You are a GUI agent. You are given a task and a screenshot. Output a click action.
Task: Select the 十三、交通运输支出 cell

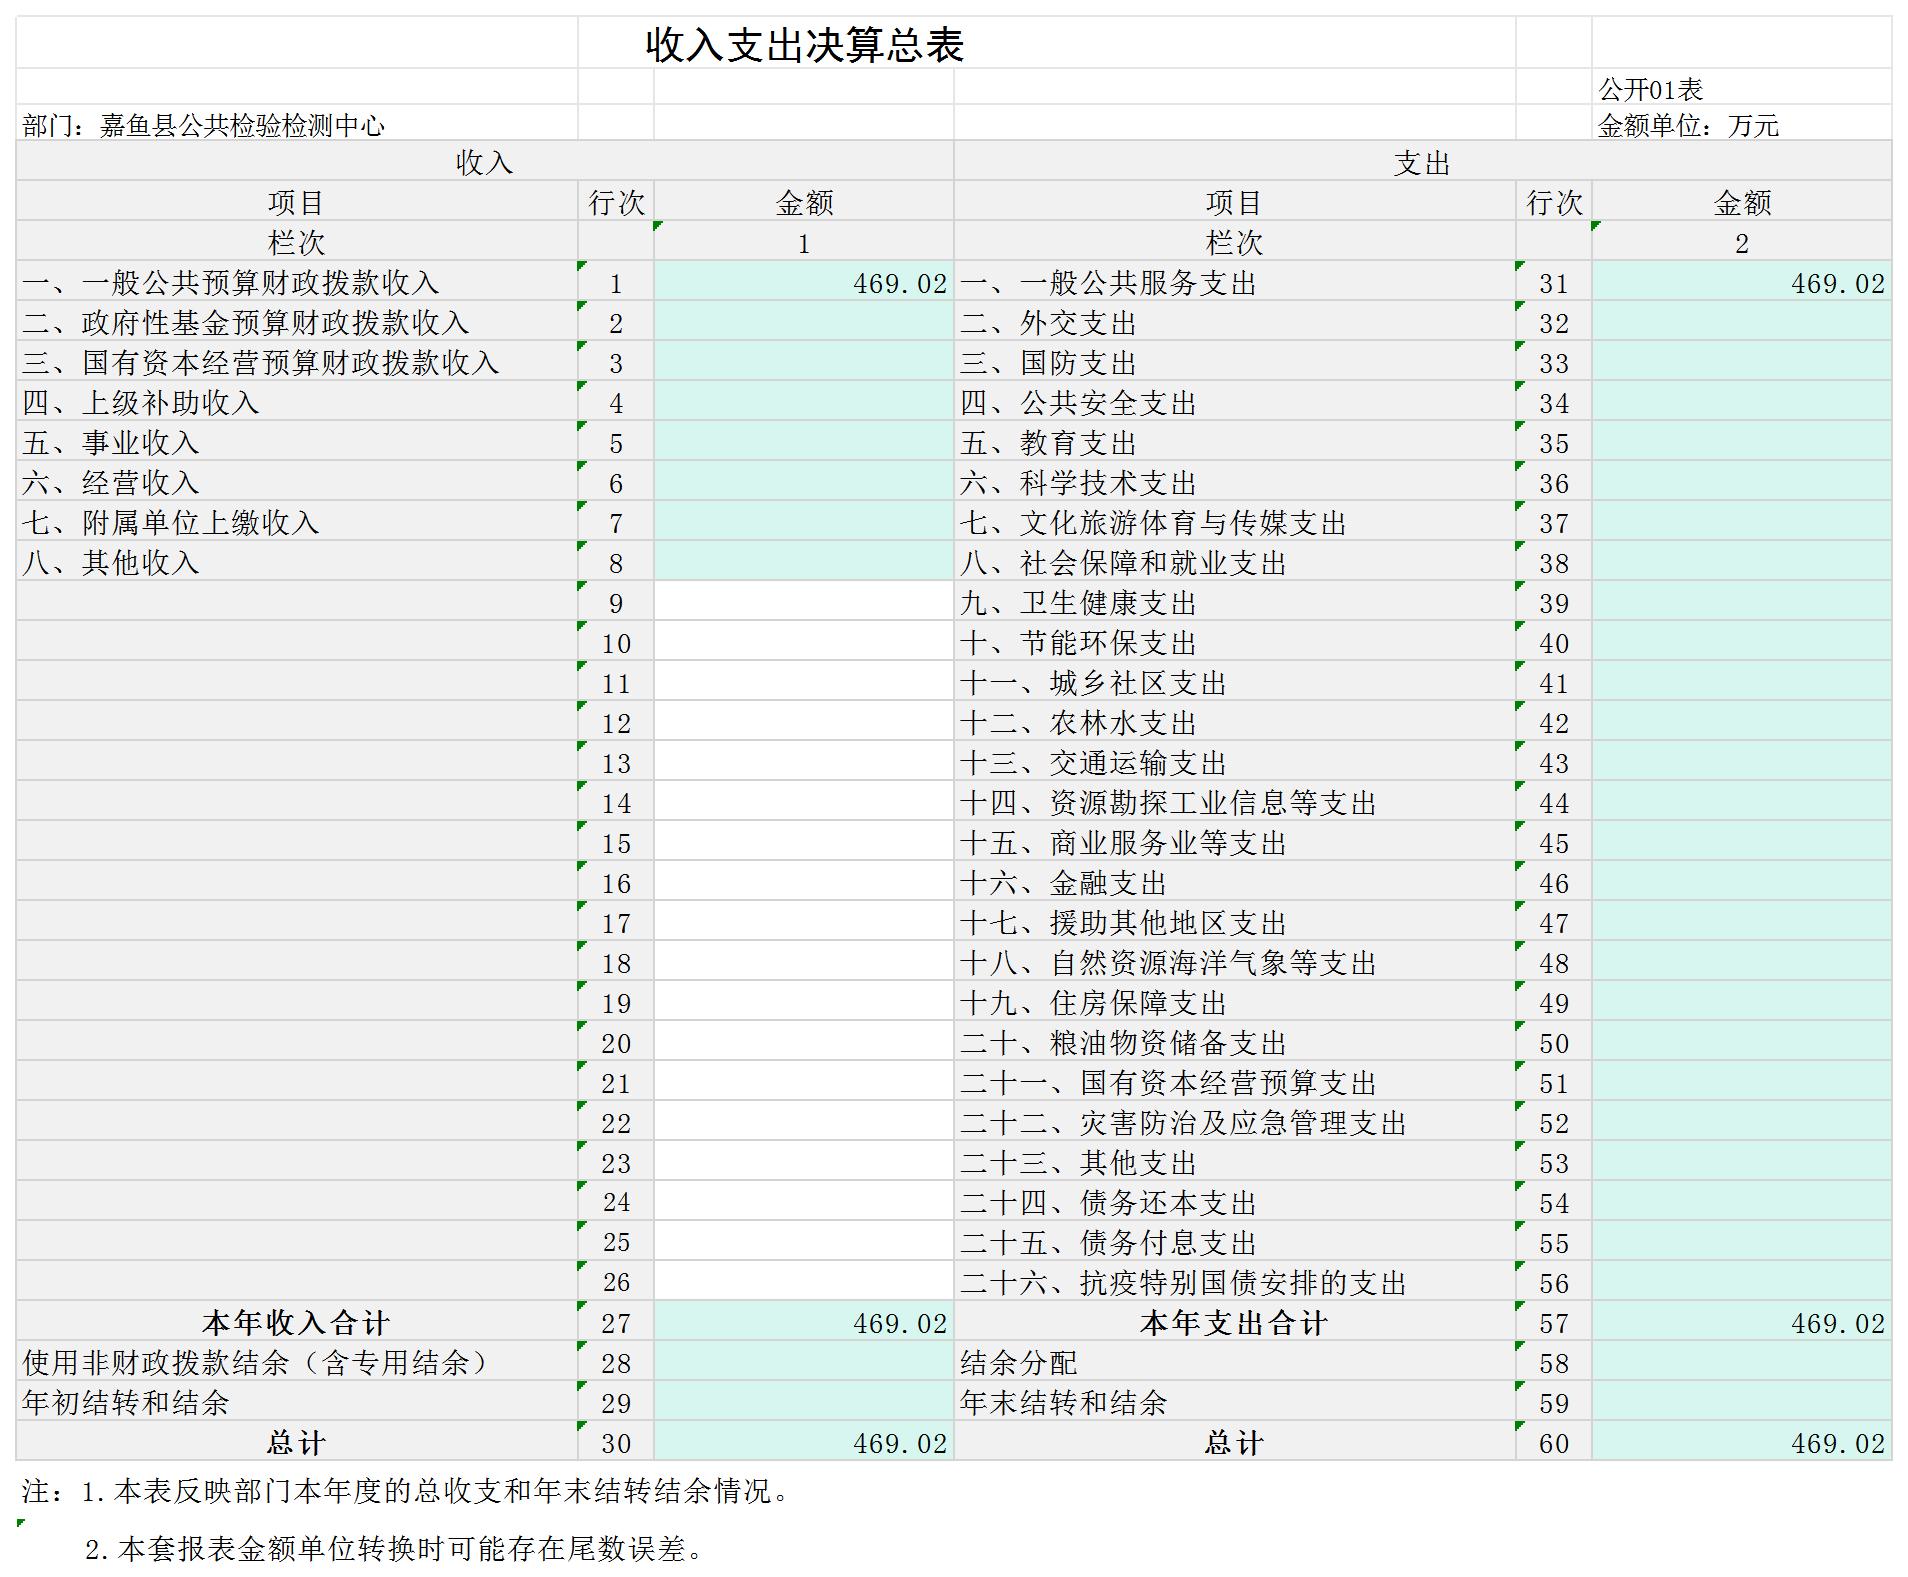coord(1093,763)
